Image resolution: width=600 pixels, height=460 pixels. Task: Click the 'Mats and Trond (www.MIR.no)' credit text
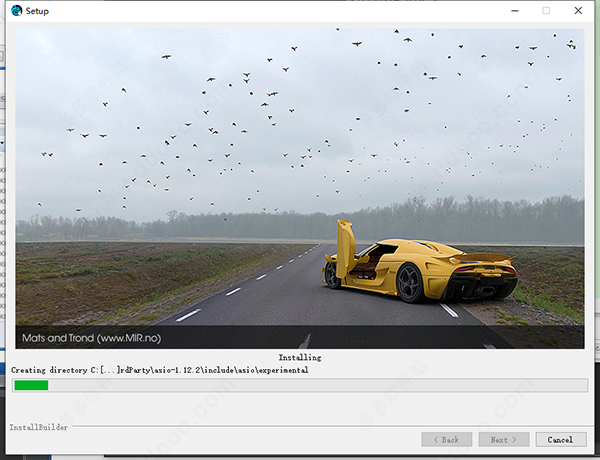(x=91, y=338)
